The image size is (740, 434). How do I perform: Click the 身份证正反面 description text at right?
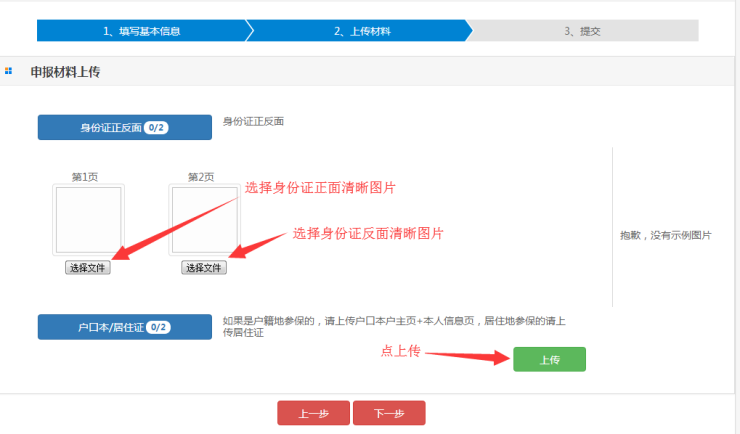click(253, 121)
